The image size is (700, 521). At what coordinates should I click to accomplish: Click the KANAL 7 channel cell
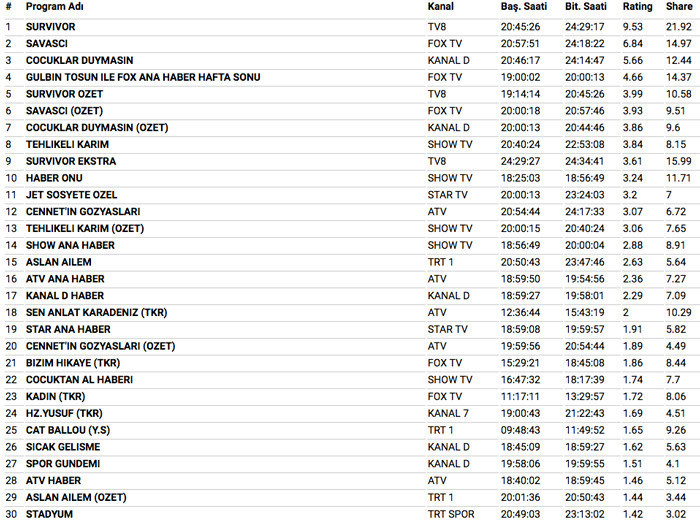448,413
